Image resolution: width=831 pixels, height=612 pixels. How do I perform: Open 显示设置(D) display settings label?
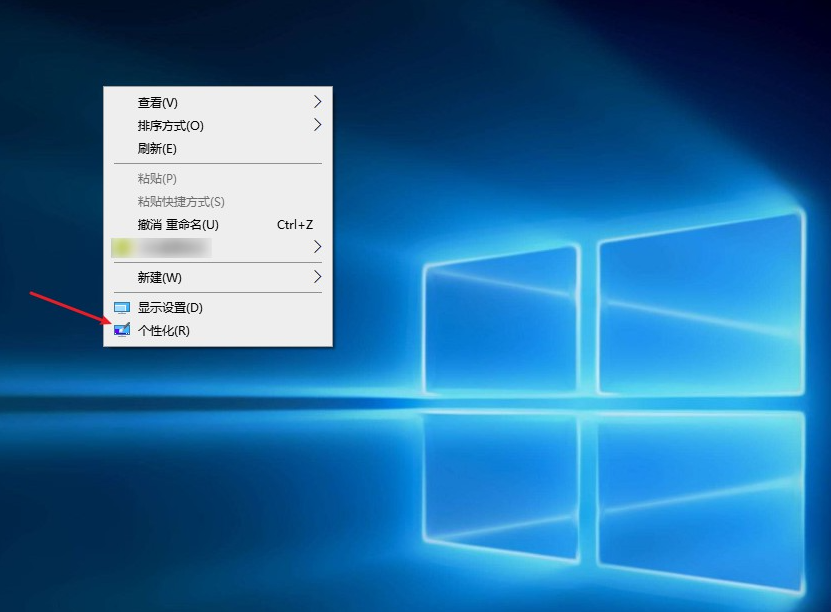(170, 308)
